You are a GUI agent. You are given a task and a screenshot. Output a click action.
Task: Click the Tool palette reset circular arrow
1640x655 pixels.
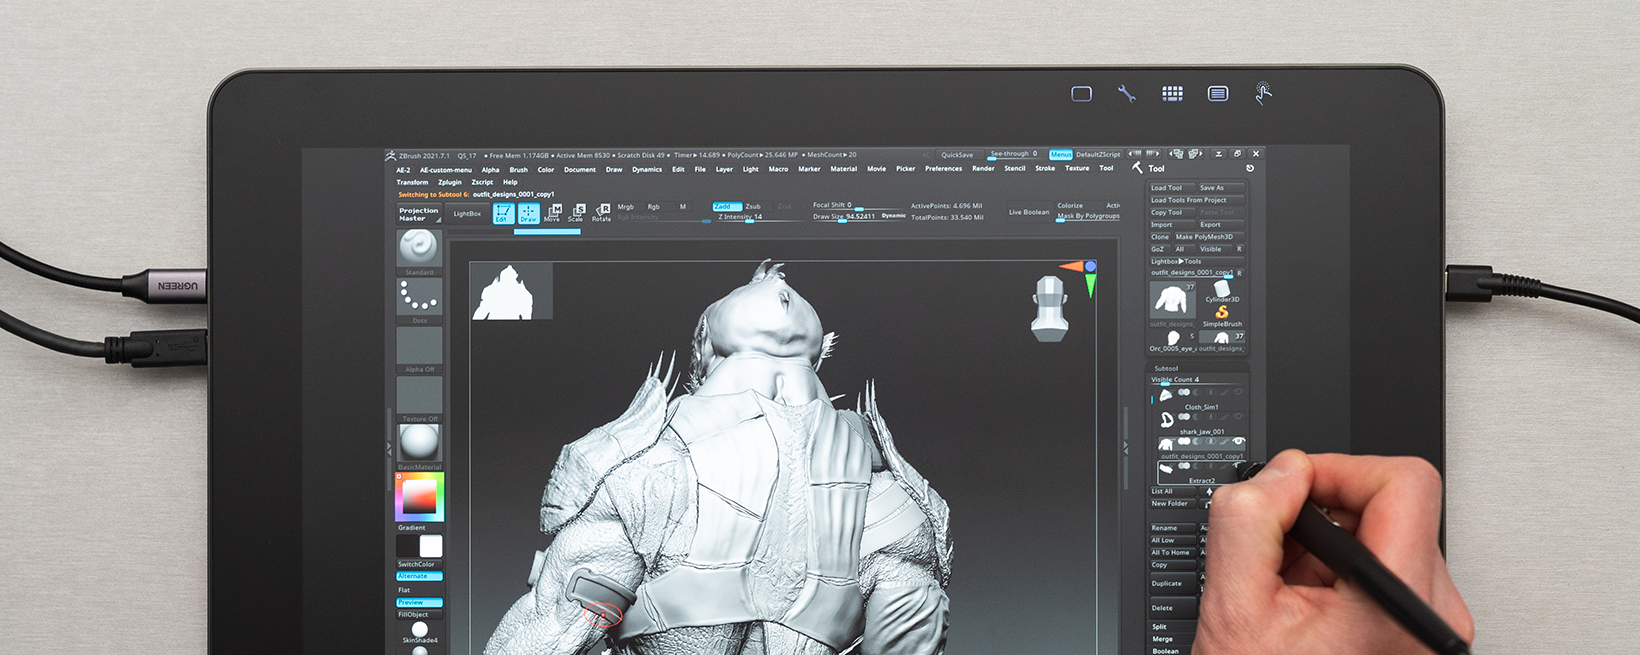tap(1250, 168)
